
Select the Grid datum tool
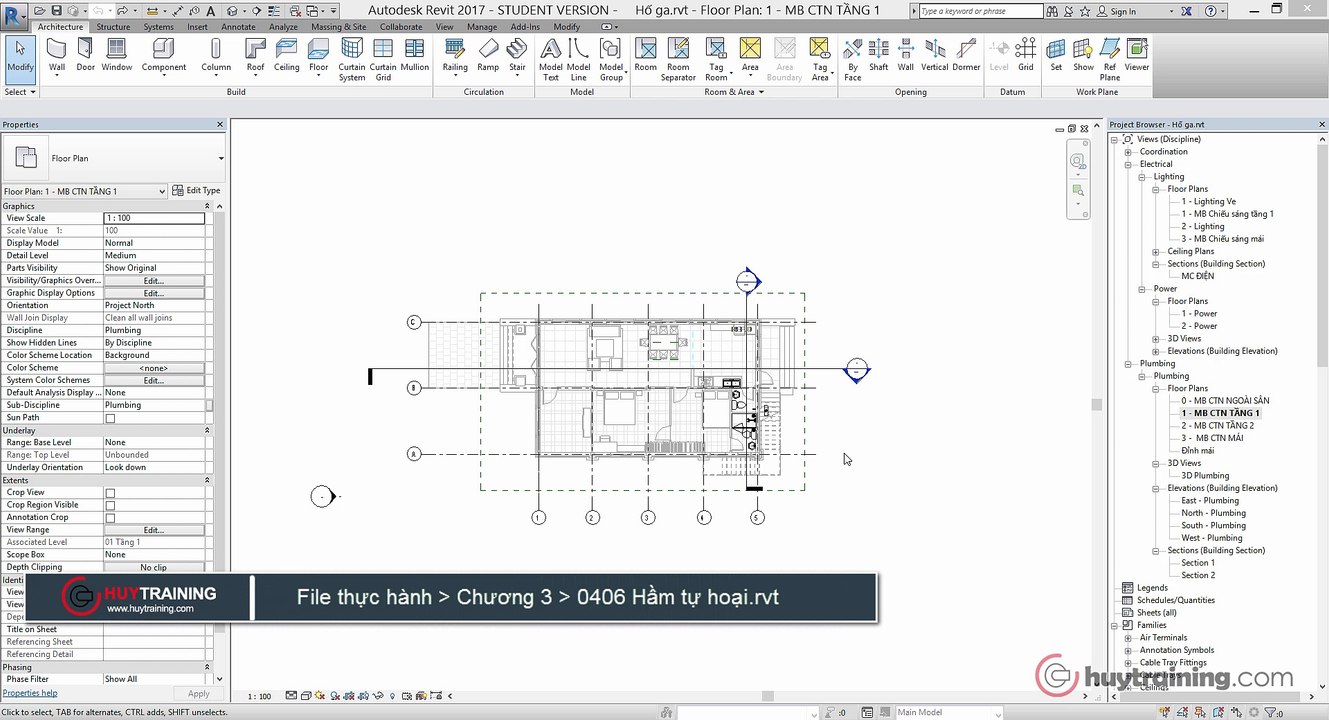coord(1026,55)
